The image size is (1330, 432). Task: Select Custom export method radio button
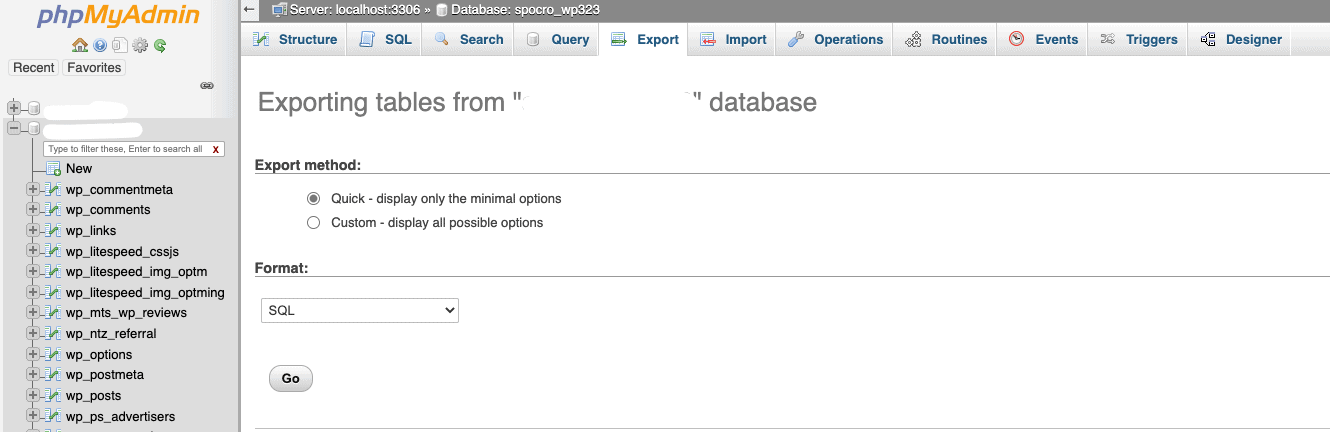click(x=313, y=223)
